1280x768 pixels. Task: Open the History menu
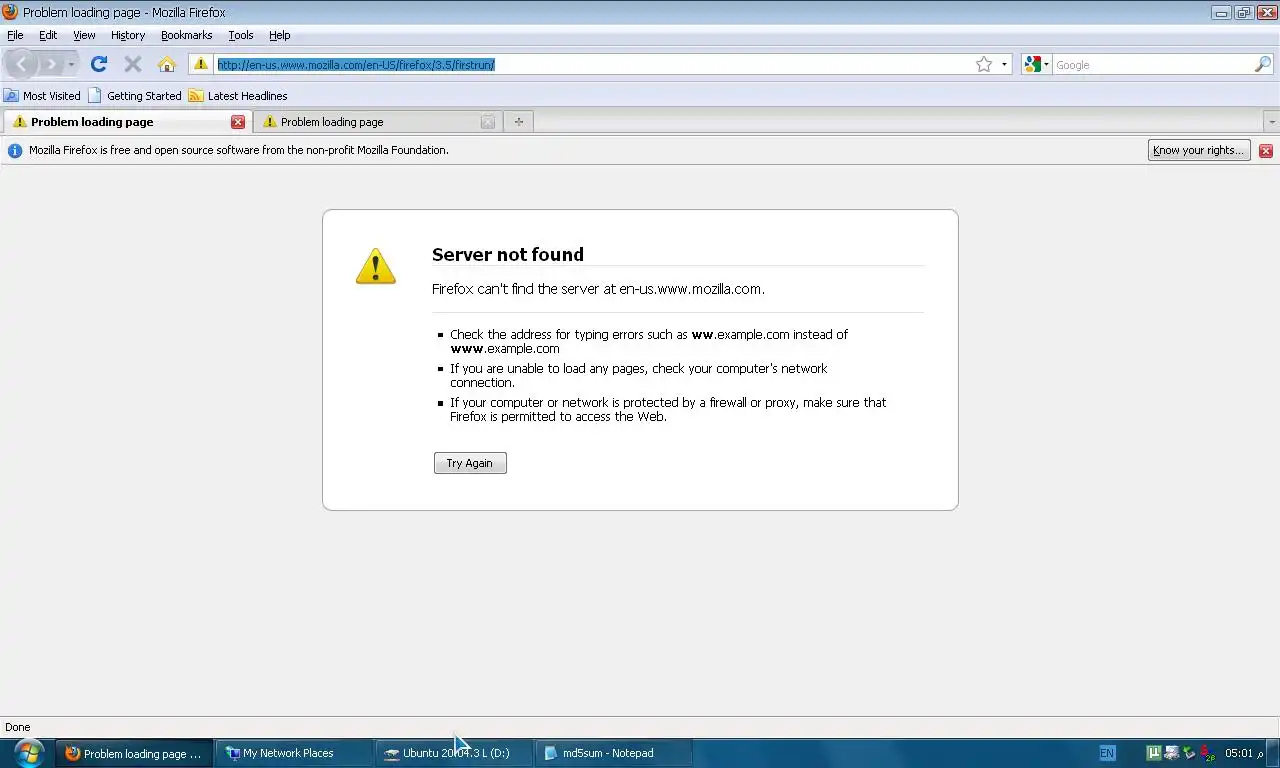pyautogui.click(x=128, y=35)
